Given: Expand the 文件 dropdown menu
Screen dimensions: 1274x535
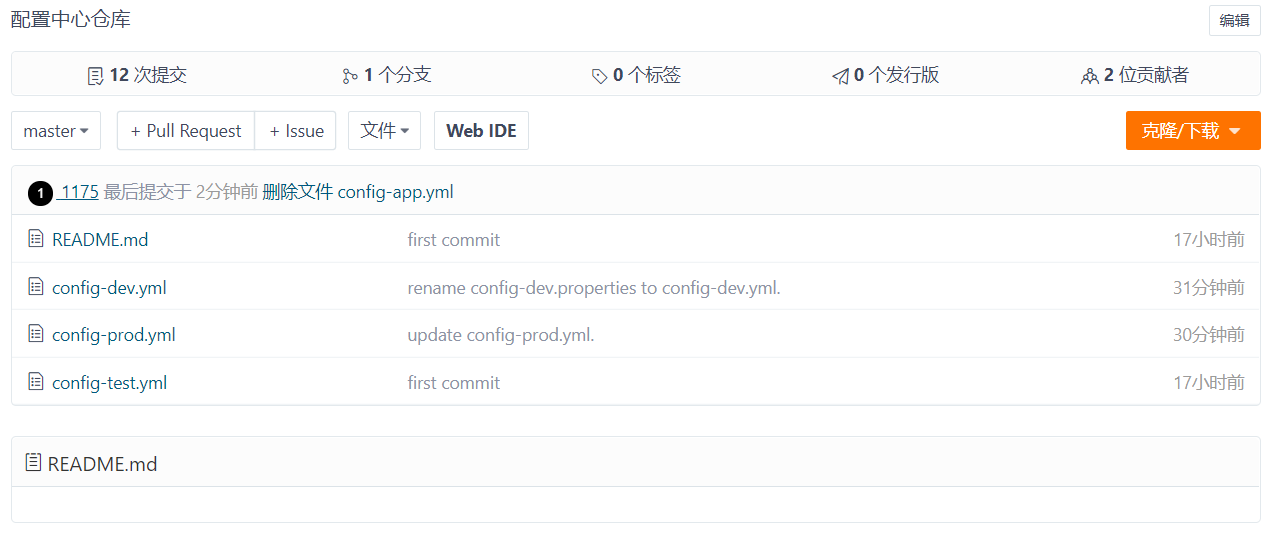Looking at the screenshot, I should [x=384, y=131].
